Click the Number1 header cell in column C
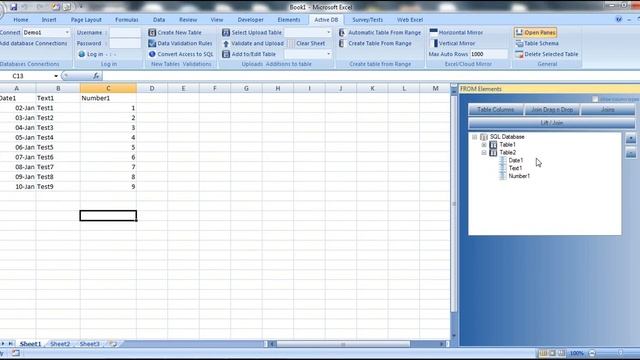 pos(108,98)
